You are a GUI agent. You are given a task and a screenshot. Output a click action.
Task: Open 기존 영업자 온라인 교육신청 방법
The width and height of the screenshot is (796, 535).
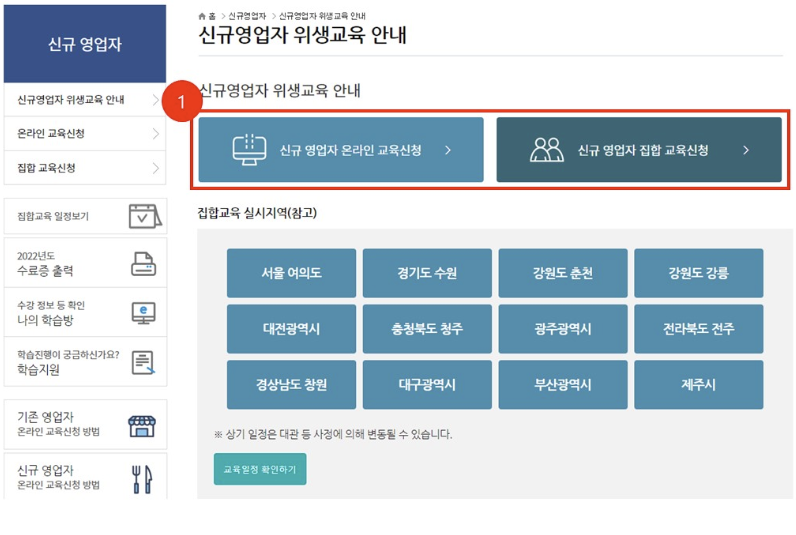point(85,424)
